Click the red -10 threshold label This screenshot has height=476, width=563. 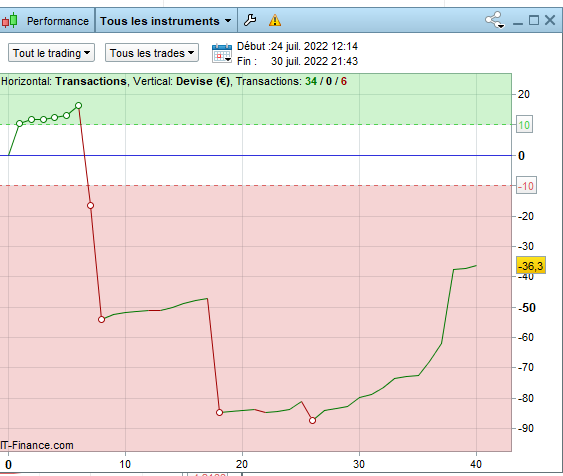coord(526,186)
